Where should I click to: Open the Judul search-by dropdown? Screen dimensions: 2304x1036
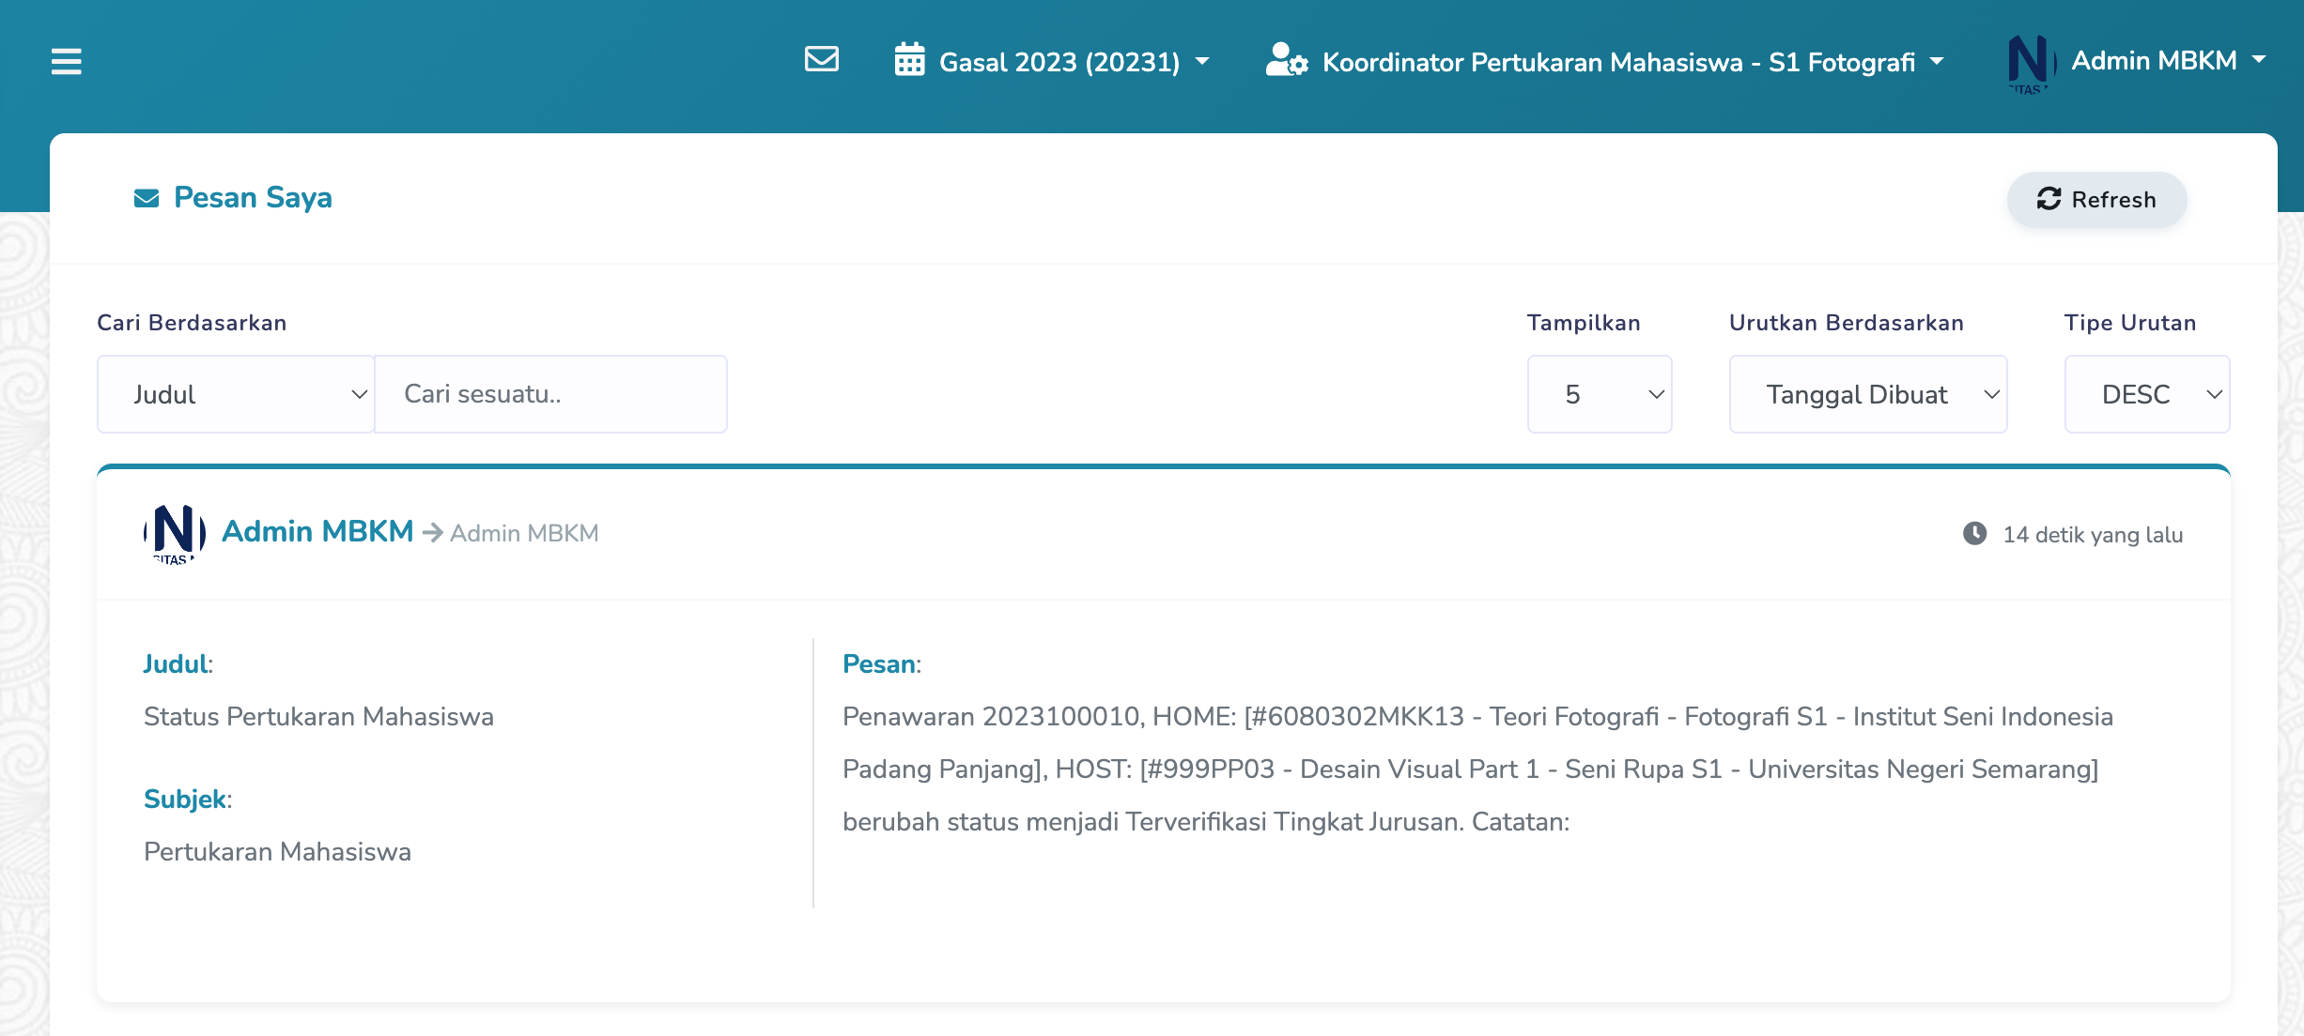(236, 394)
